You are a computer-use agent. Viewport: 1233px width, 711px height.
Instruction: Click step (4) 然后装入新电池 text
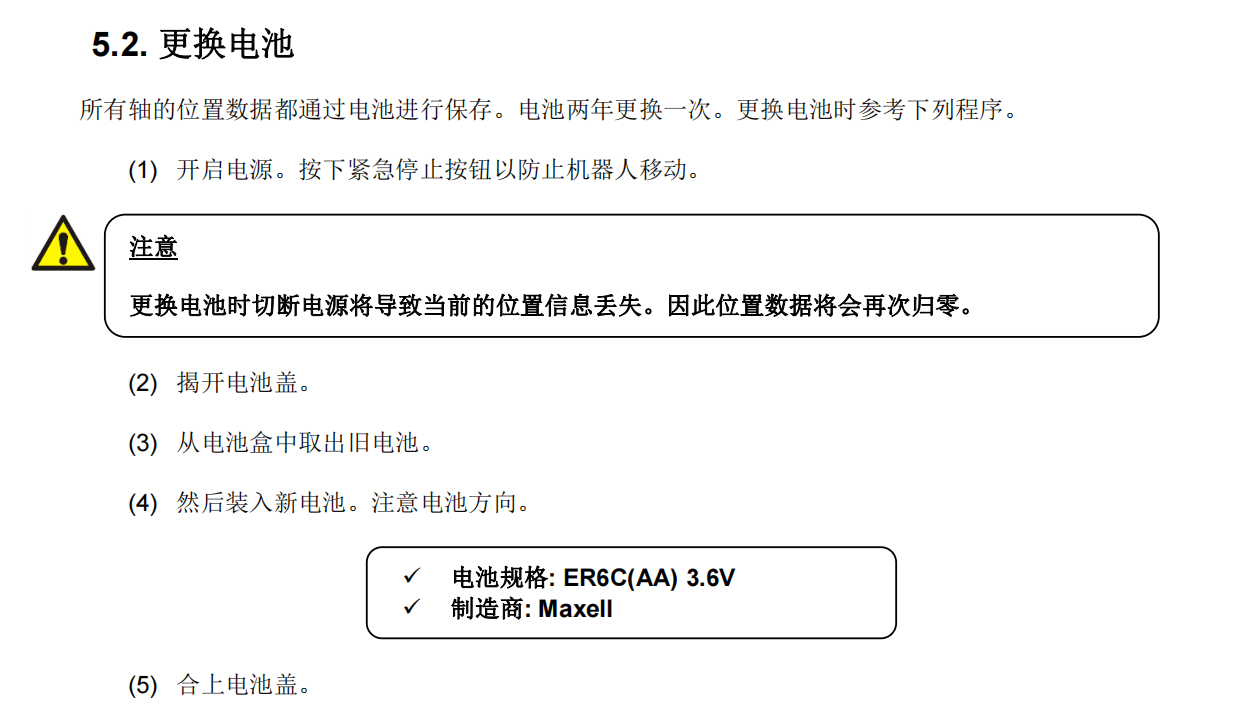coord(353,503)
